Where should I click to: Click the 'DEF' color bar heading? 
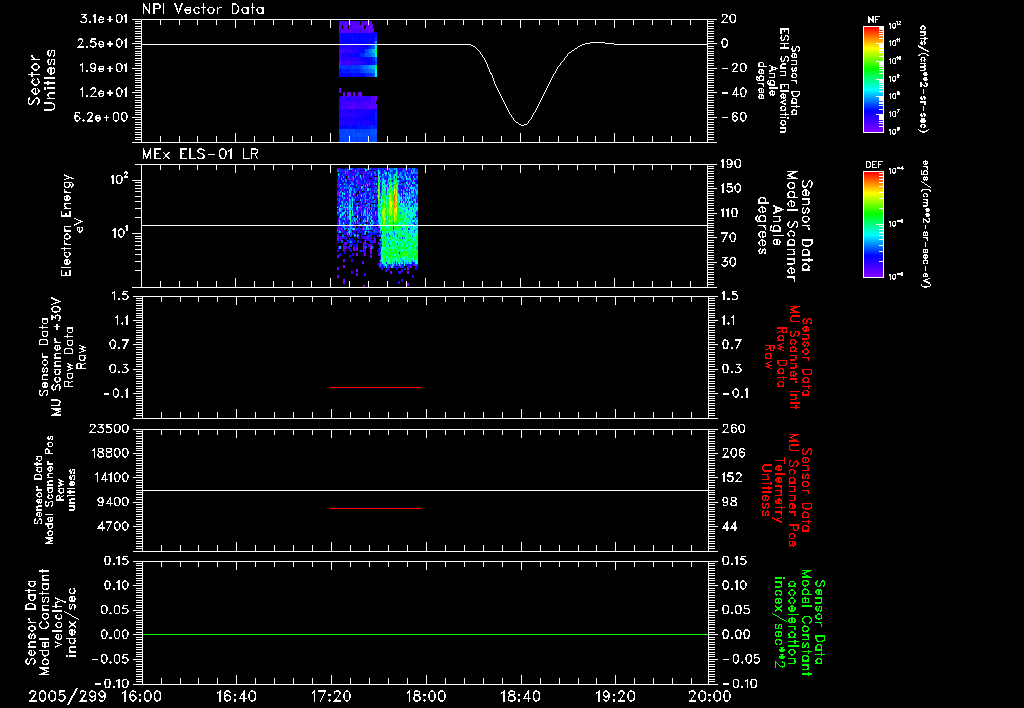point(874,165)
